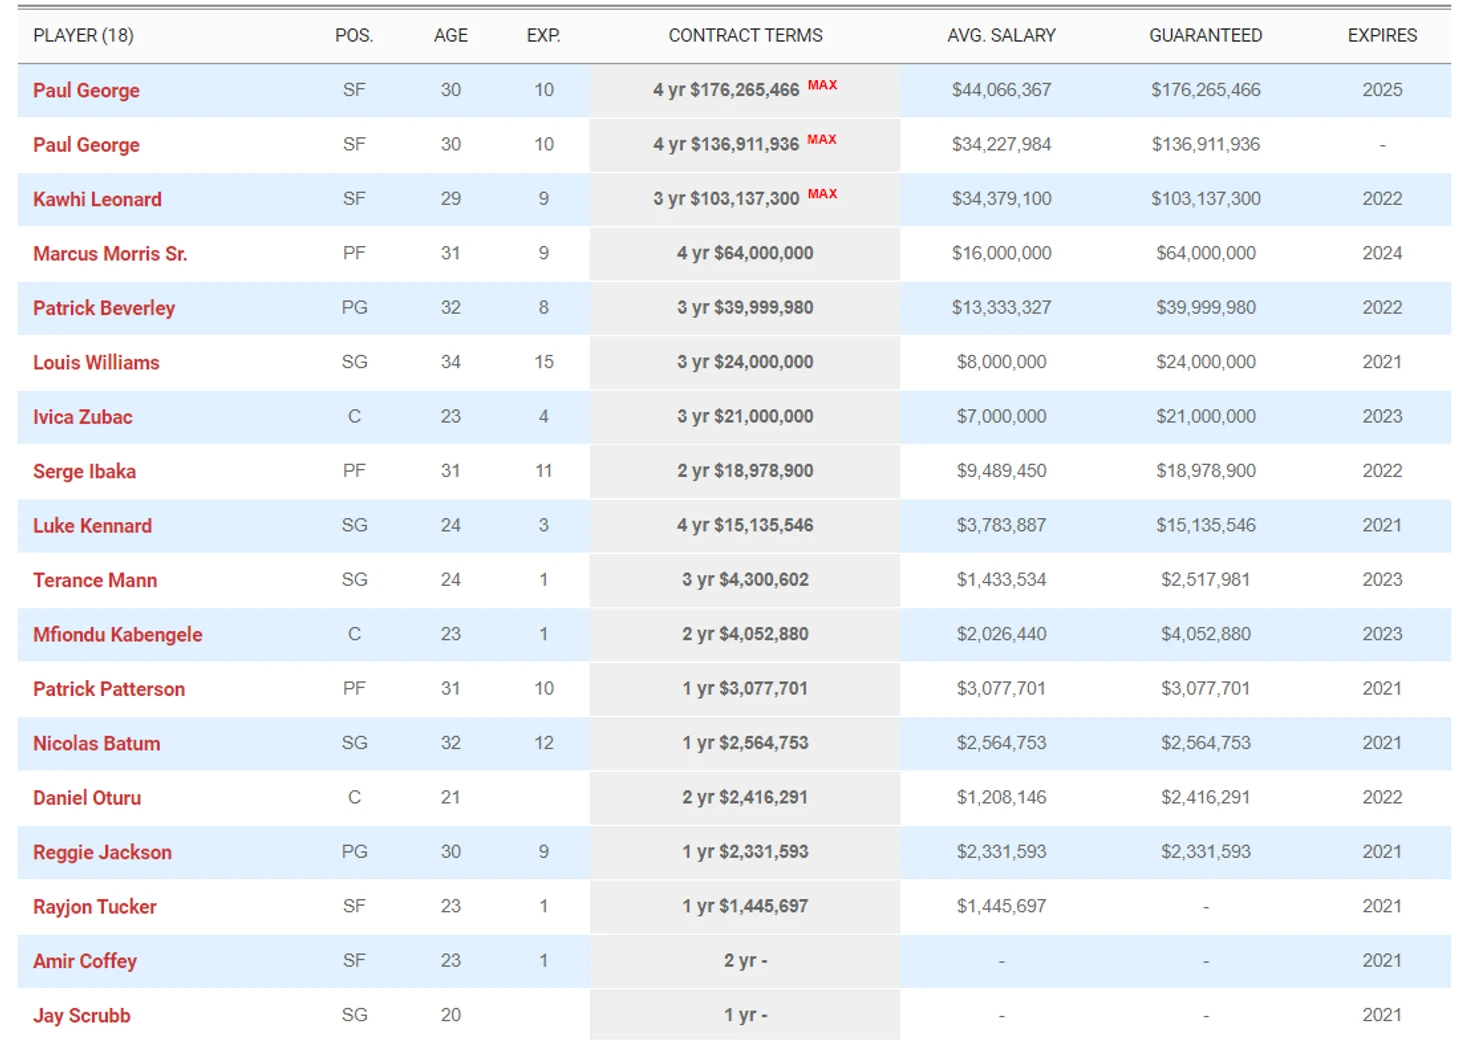The height and width of the screenshot is (1057, 1460).
Task: Click Daniel Oturu's age value 21
Action: (451, 798)
